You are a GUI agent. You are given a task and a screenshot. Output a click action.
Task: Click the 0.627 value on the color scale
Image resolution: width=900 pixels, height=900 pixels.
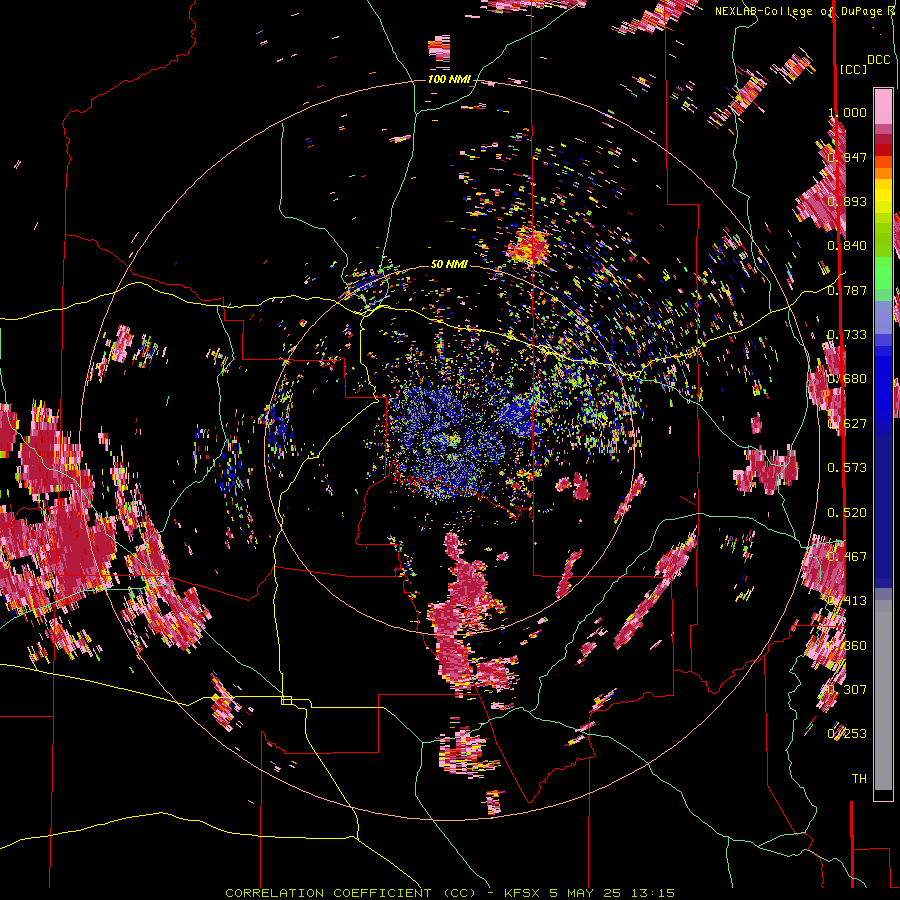click(x=847, y=424)
